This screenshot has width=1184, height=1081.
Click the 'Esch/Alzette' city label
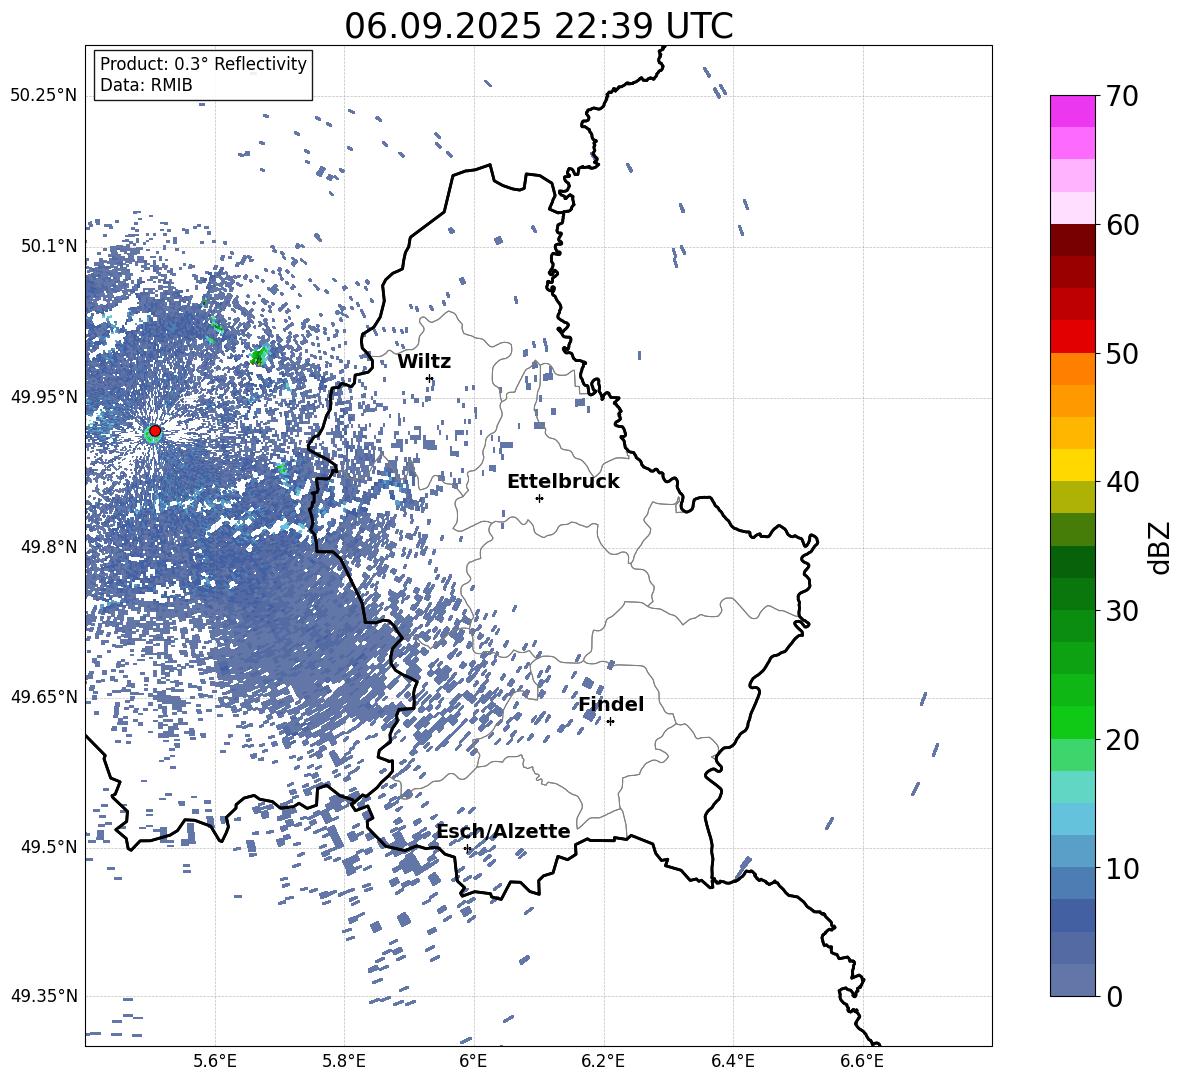click(503, 831)
